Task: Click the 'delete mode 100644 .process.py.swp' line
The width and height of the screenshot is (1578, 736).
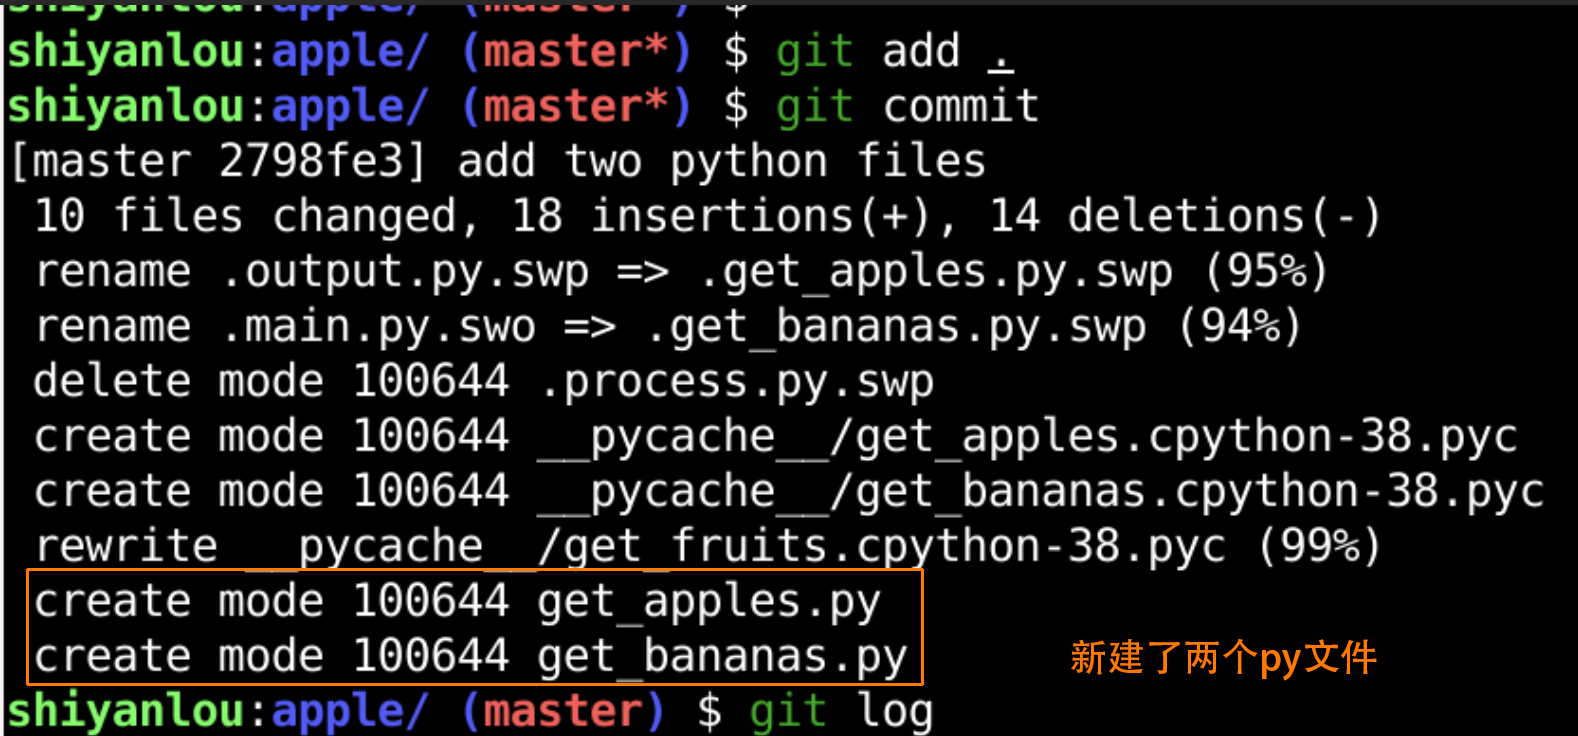Action: [x=484, y=382]
